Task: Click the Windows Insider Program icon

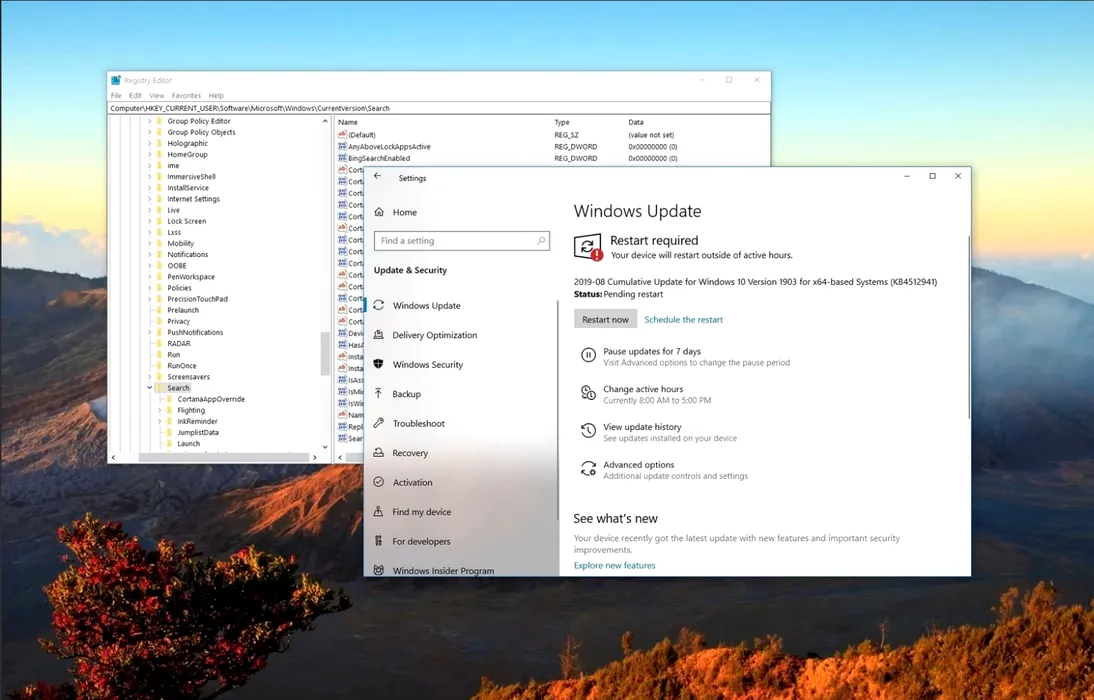Action: click(x=379, y=570)
